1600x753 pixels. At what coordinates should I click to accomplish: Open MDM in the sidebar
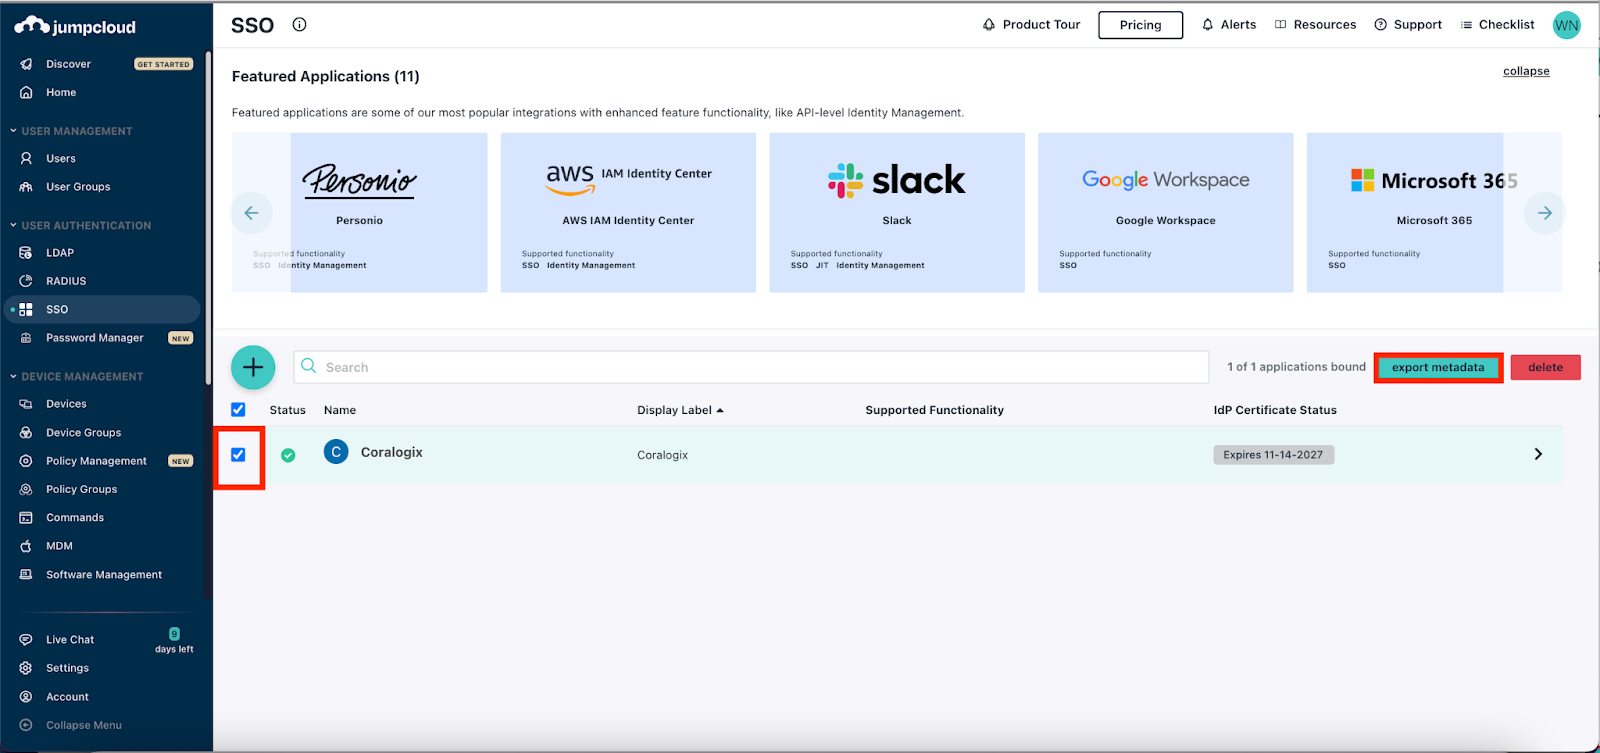(x=59, y=546)
